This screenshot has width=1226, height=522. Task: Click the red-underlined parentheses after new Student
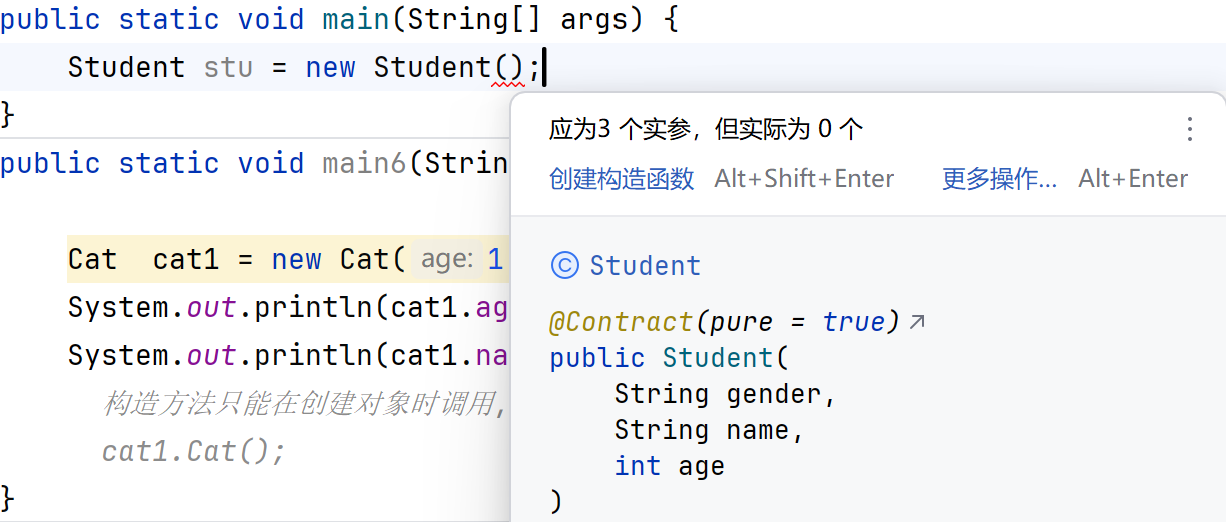(508, 68)
